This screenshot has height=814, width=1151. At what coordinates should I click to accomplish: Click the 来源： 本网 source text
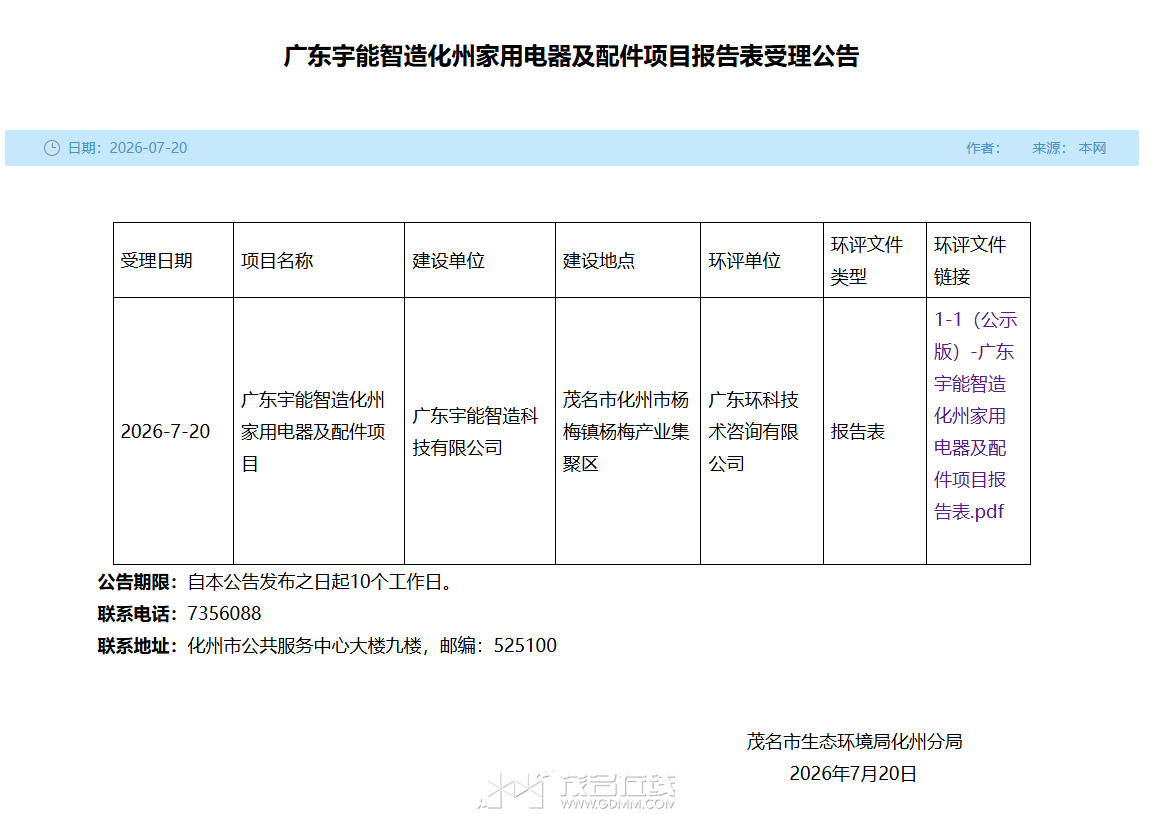point(1069,148)
